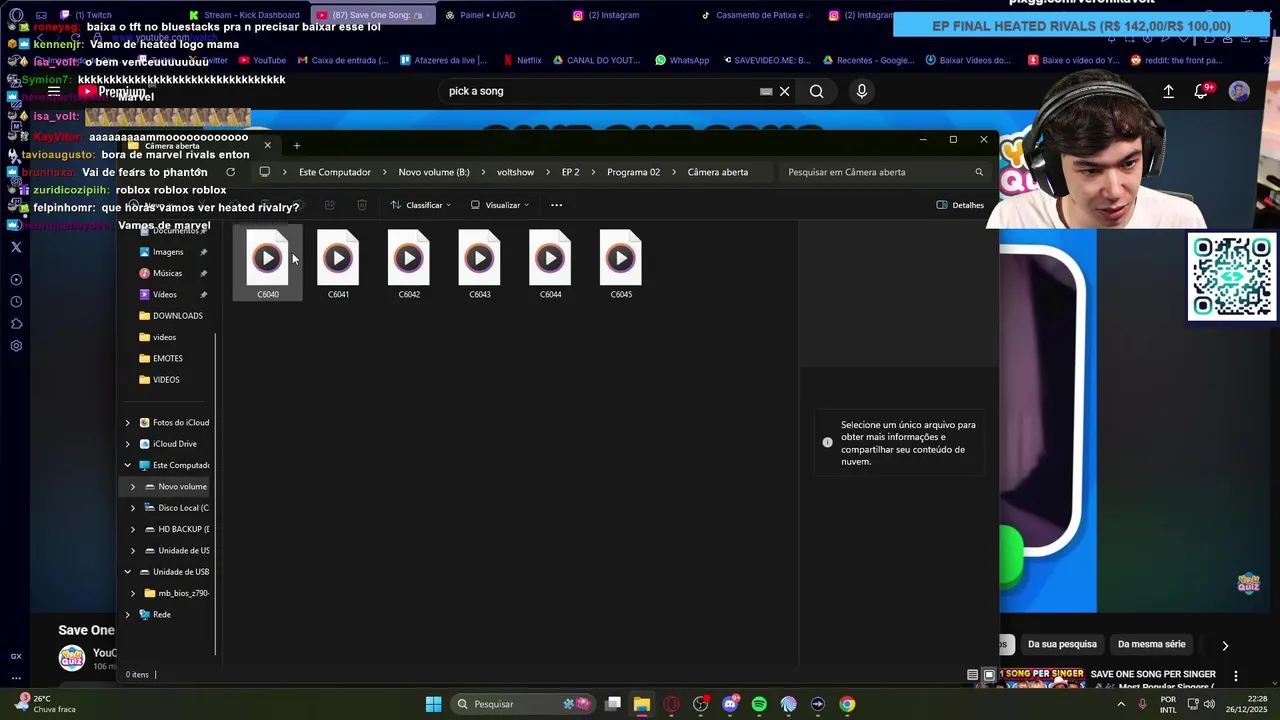The image size is (1280, 720).
Task: Go to EP 2 breadcrumb folder
Action: pos(570,172)
